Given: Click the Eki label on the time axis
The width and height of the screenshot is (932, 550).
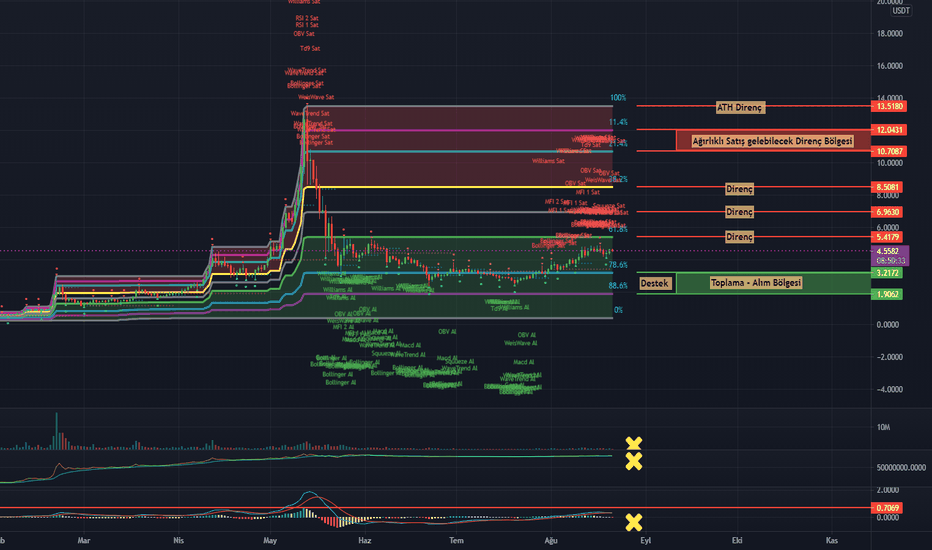Looking at the screenshot, I should (x=737, y=540).
